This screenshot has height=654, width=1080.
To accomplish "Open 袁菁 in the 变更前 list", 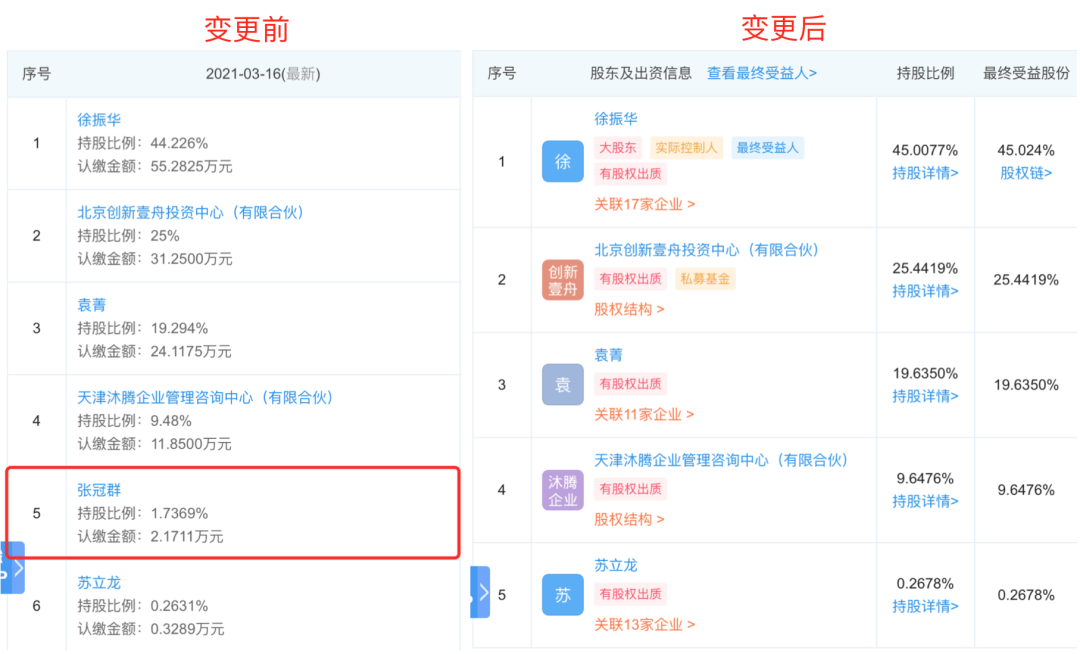I will (92, 305).
